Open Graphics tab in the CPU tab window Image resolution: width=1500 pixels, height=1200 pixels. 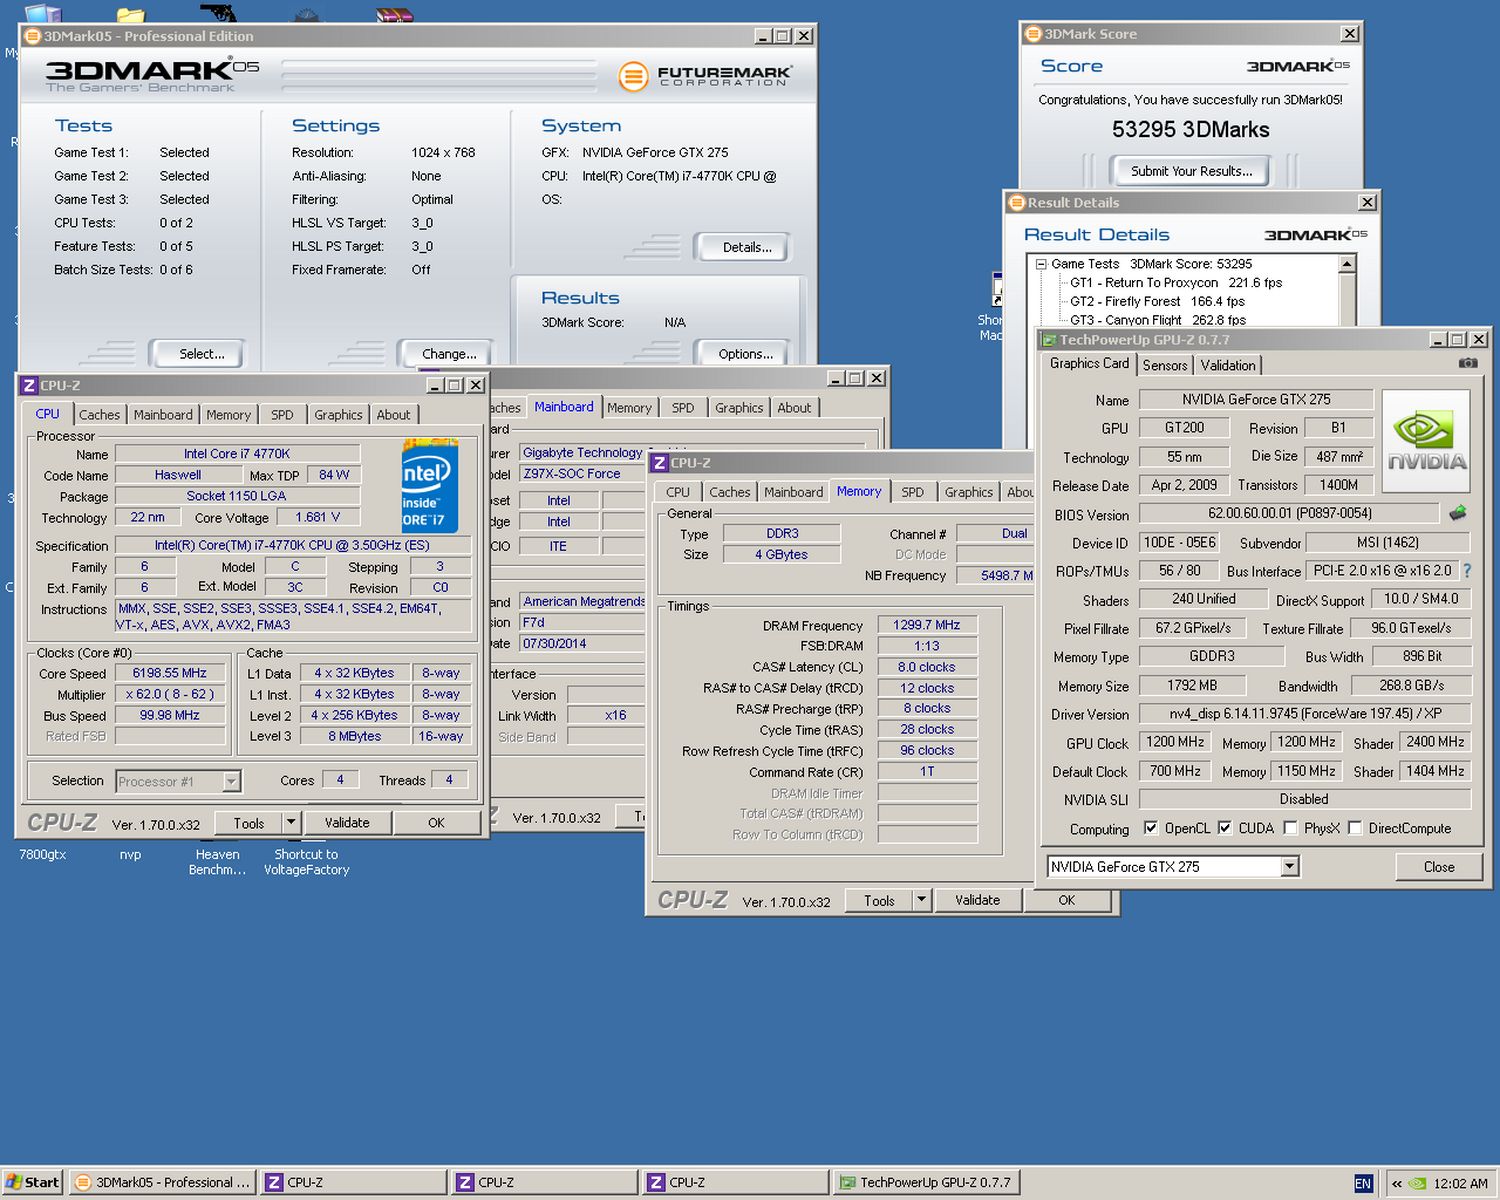tap(338, 415)
